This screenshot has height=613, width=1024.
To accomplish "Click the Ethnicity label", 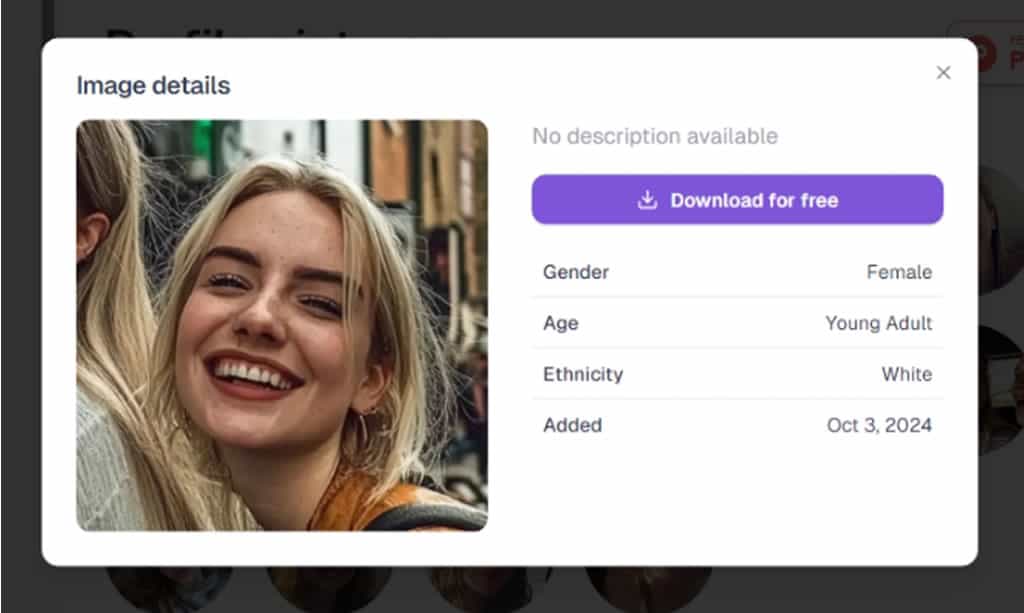I will point(583,374).
